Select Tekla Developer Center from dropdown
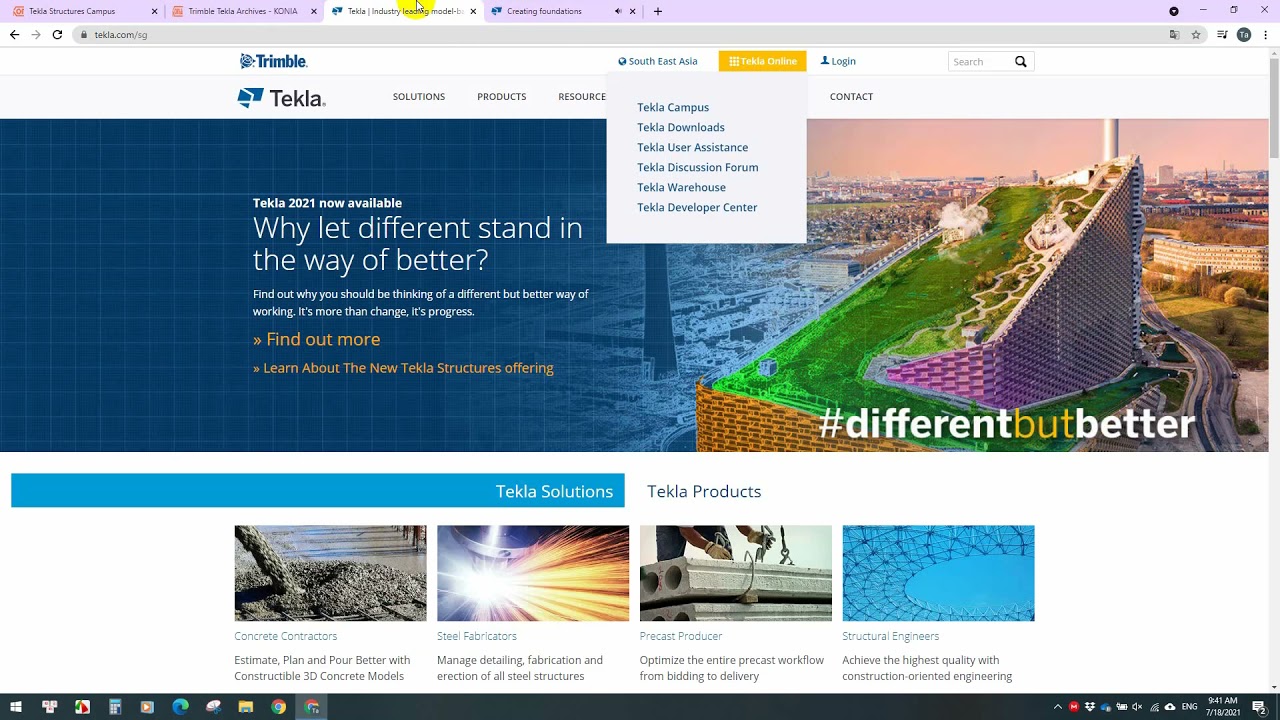The height and width of the screenshot is (720, 1280). click(697, 207)
